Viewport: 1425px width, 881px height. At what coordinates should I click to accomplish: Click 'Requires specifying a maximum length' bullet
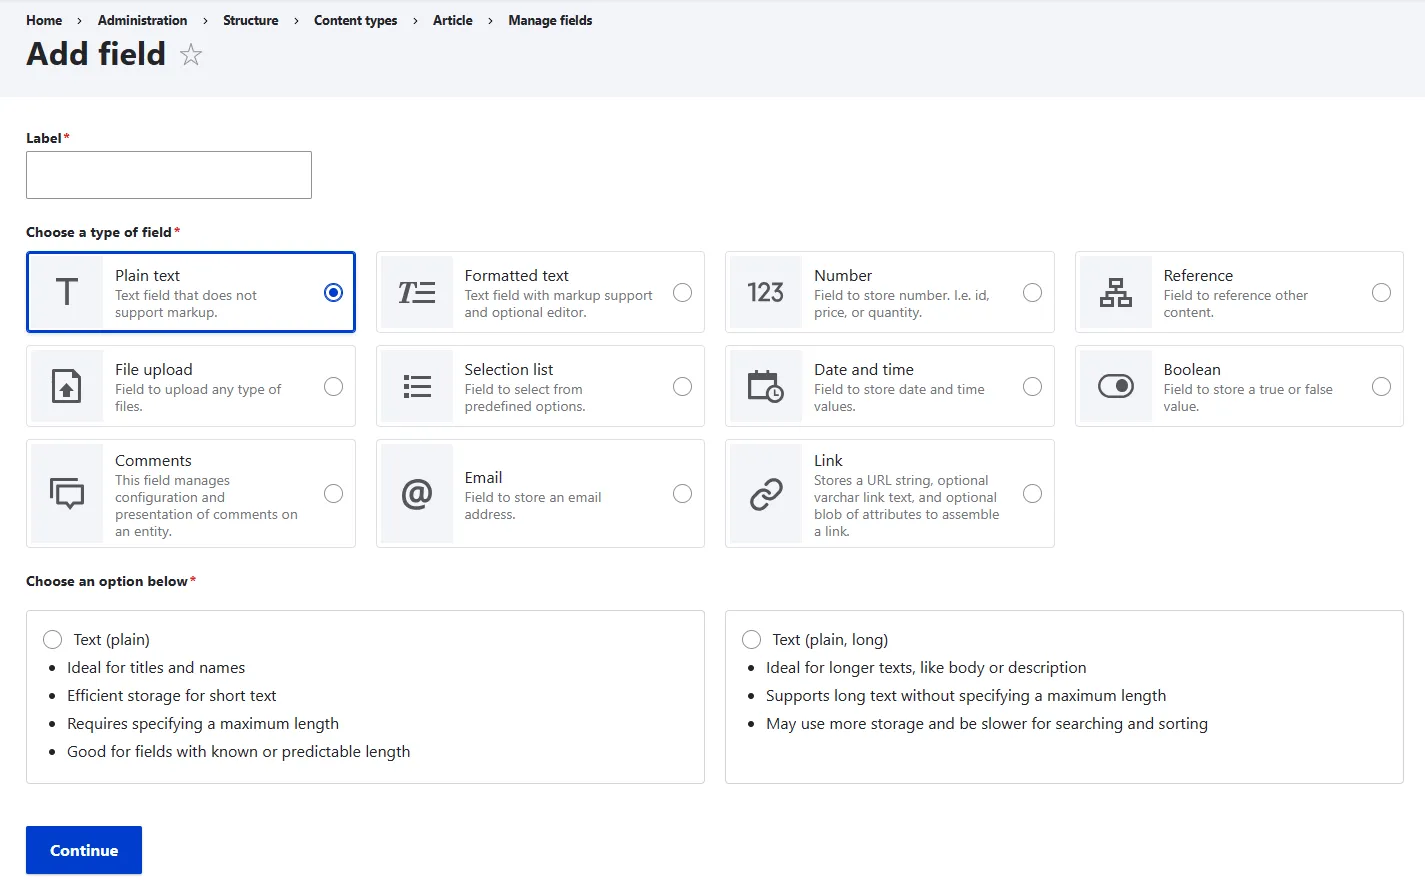[203, 723]
